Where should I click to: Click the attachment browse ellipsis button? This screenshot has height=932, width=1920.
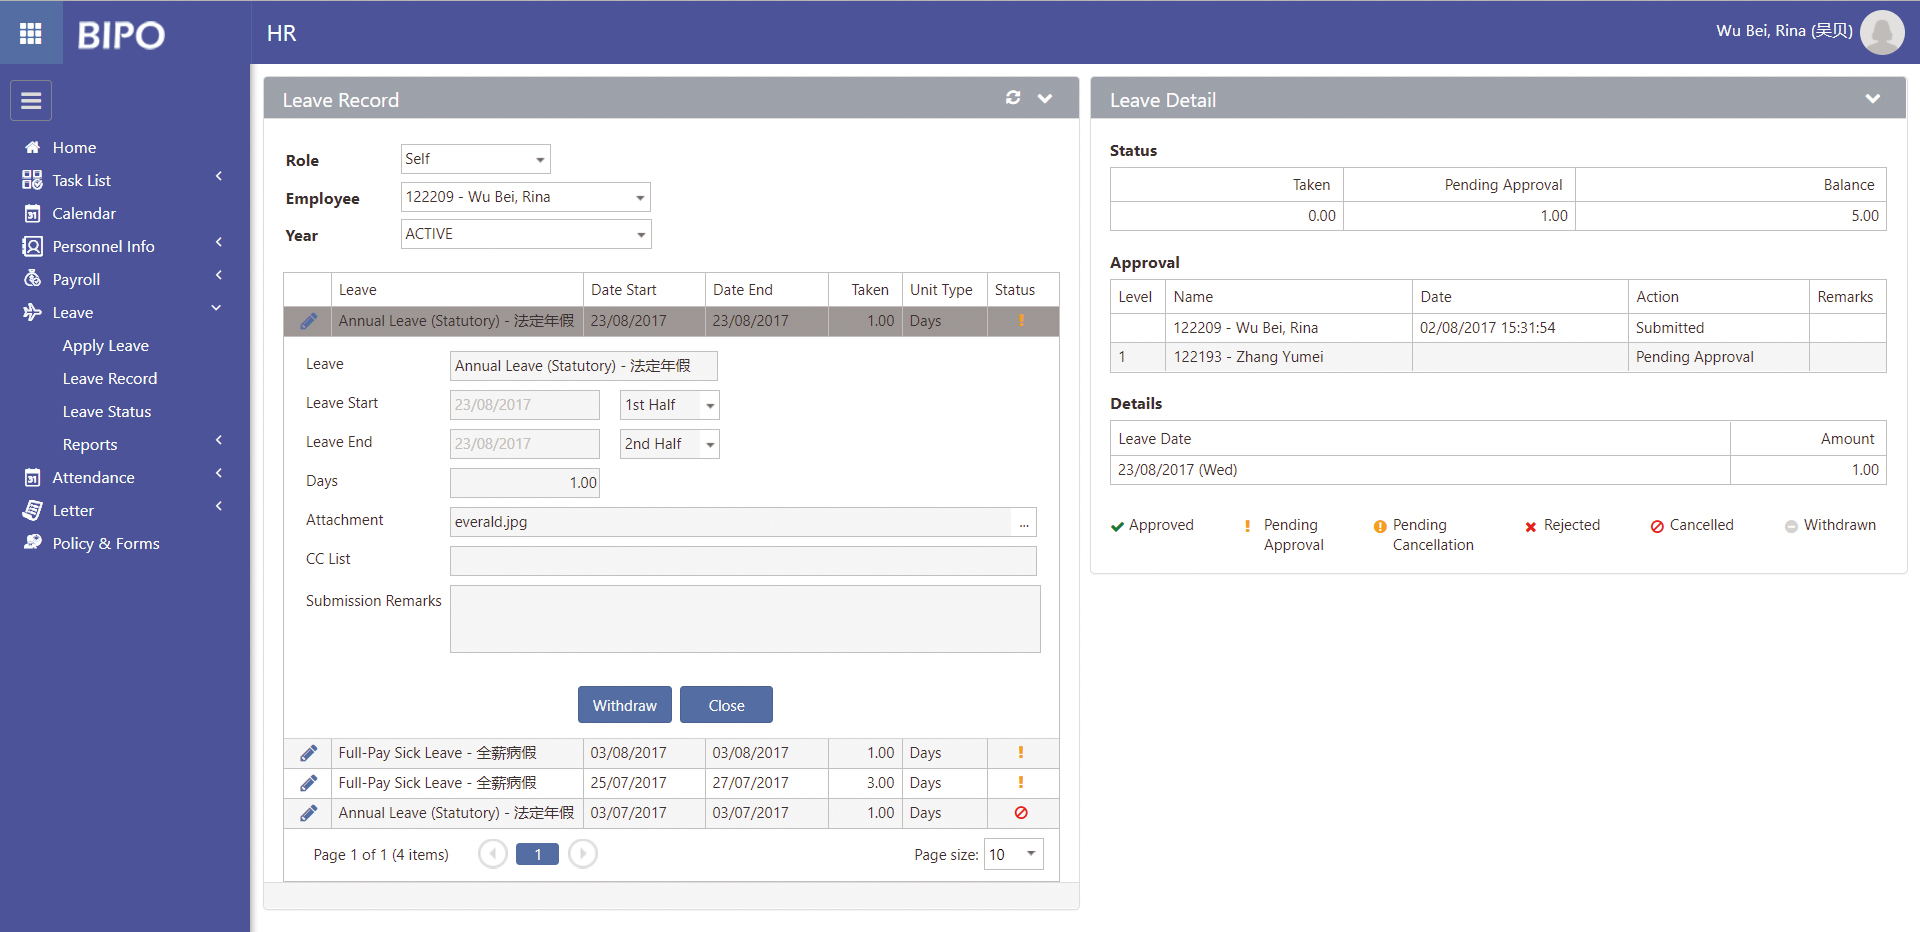coord(1024,522)
